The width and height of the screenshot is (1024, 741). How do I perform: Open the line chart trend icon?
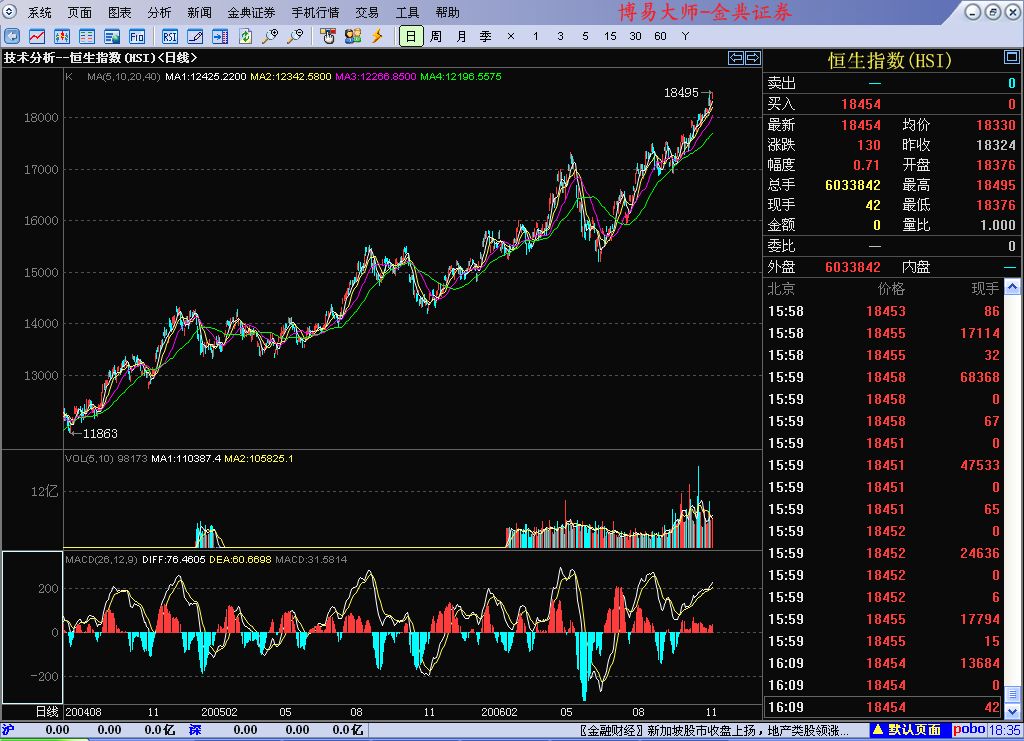pos(36,36)
